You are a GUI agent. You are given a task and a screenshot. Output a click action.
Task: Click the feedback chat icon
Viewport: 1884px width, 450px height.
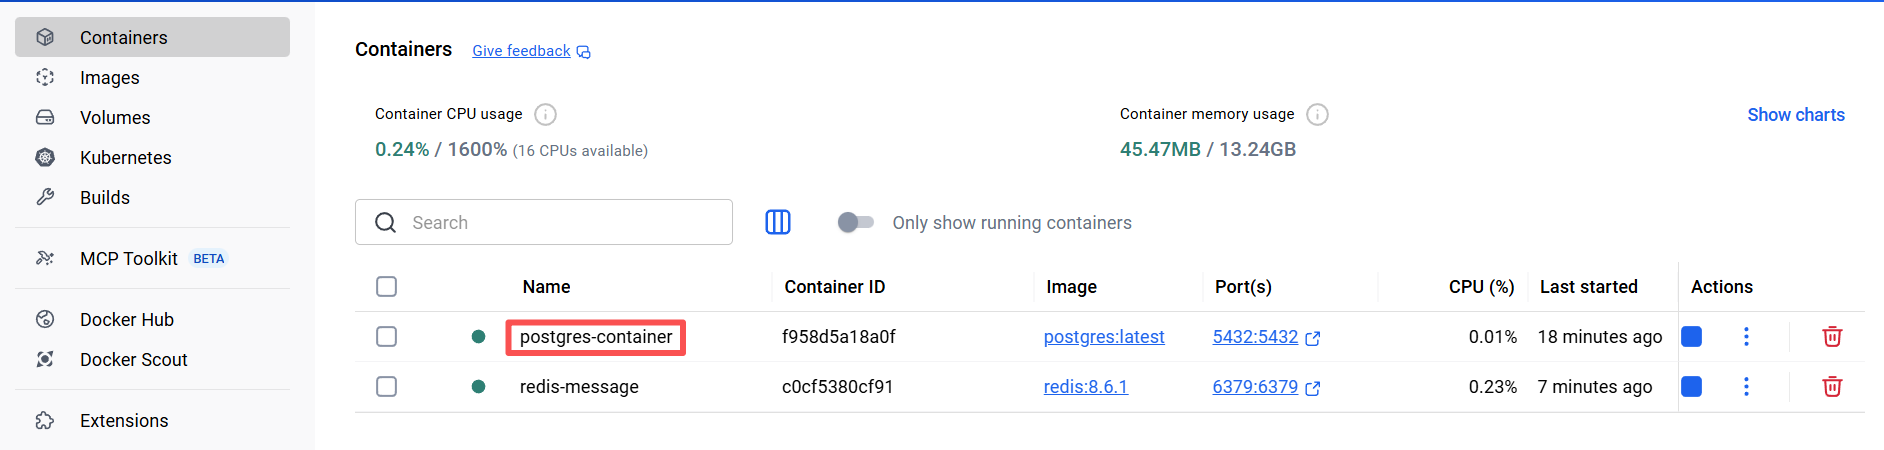coord(584,52)
